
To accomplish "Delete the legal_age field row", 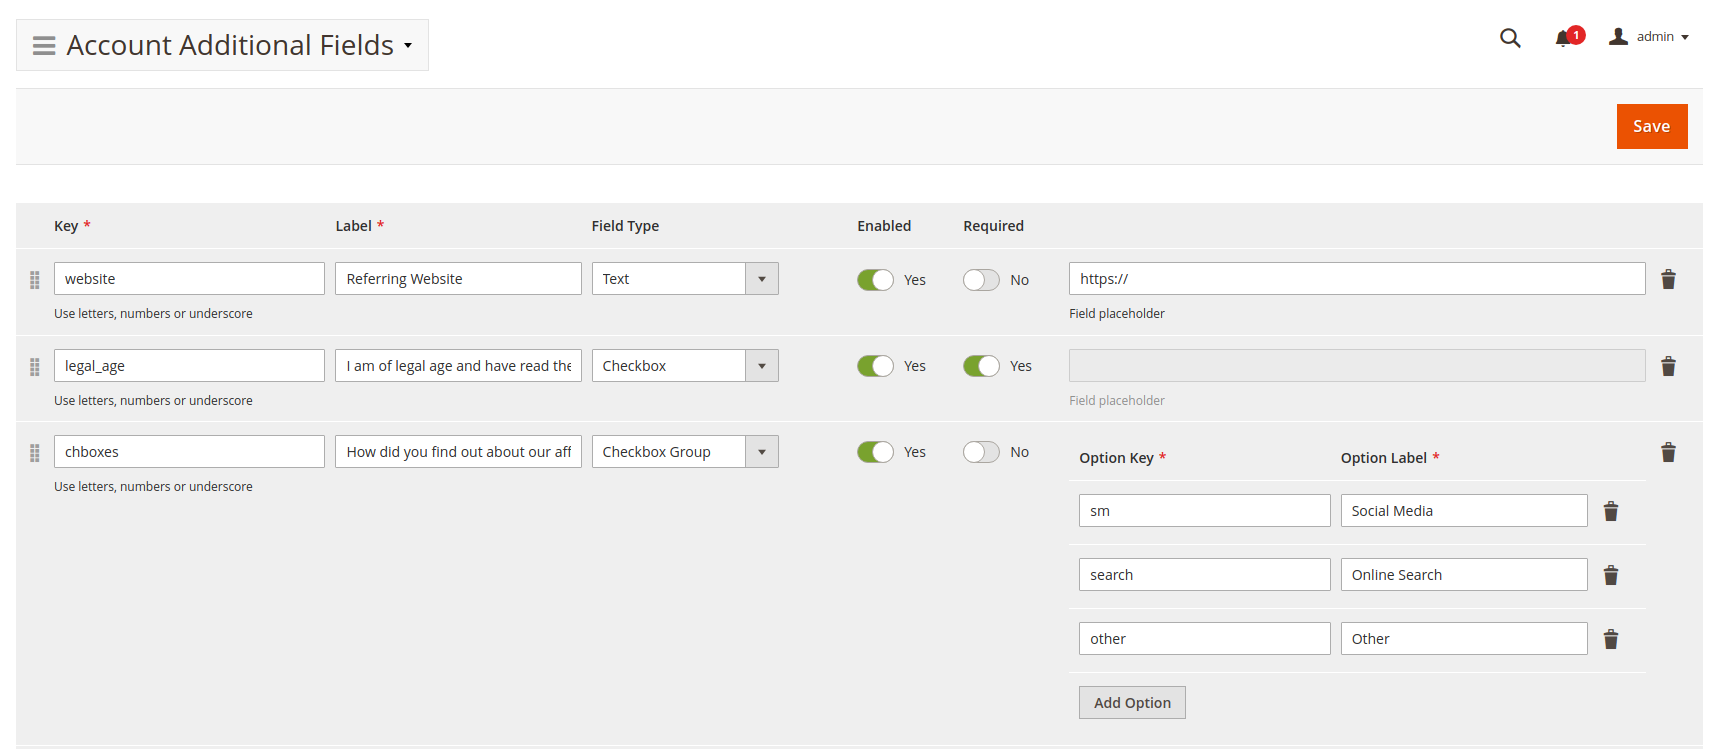I will pyautogui.click(x=1668, y=366).
